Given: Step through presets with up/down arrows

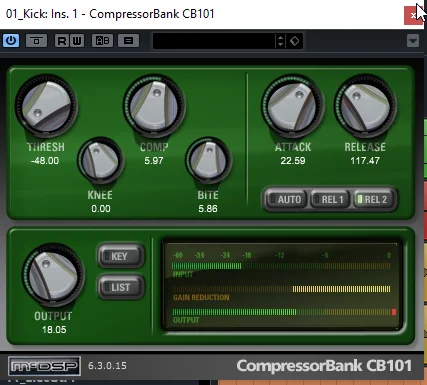Looking at the screenshot, I should point(280,41).
